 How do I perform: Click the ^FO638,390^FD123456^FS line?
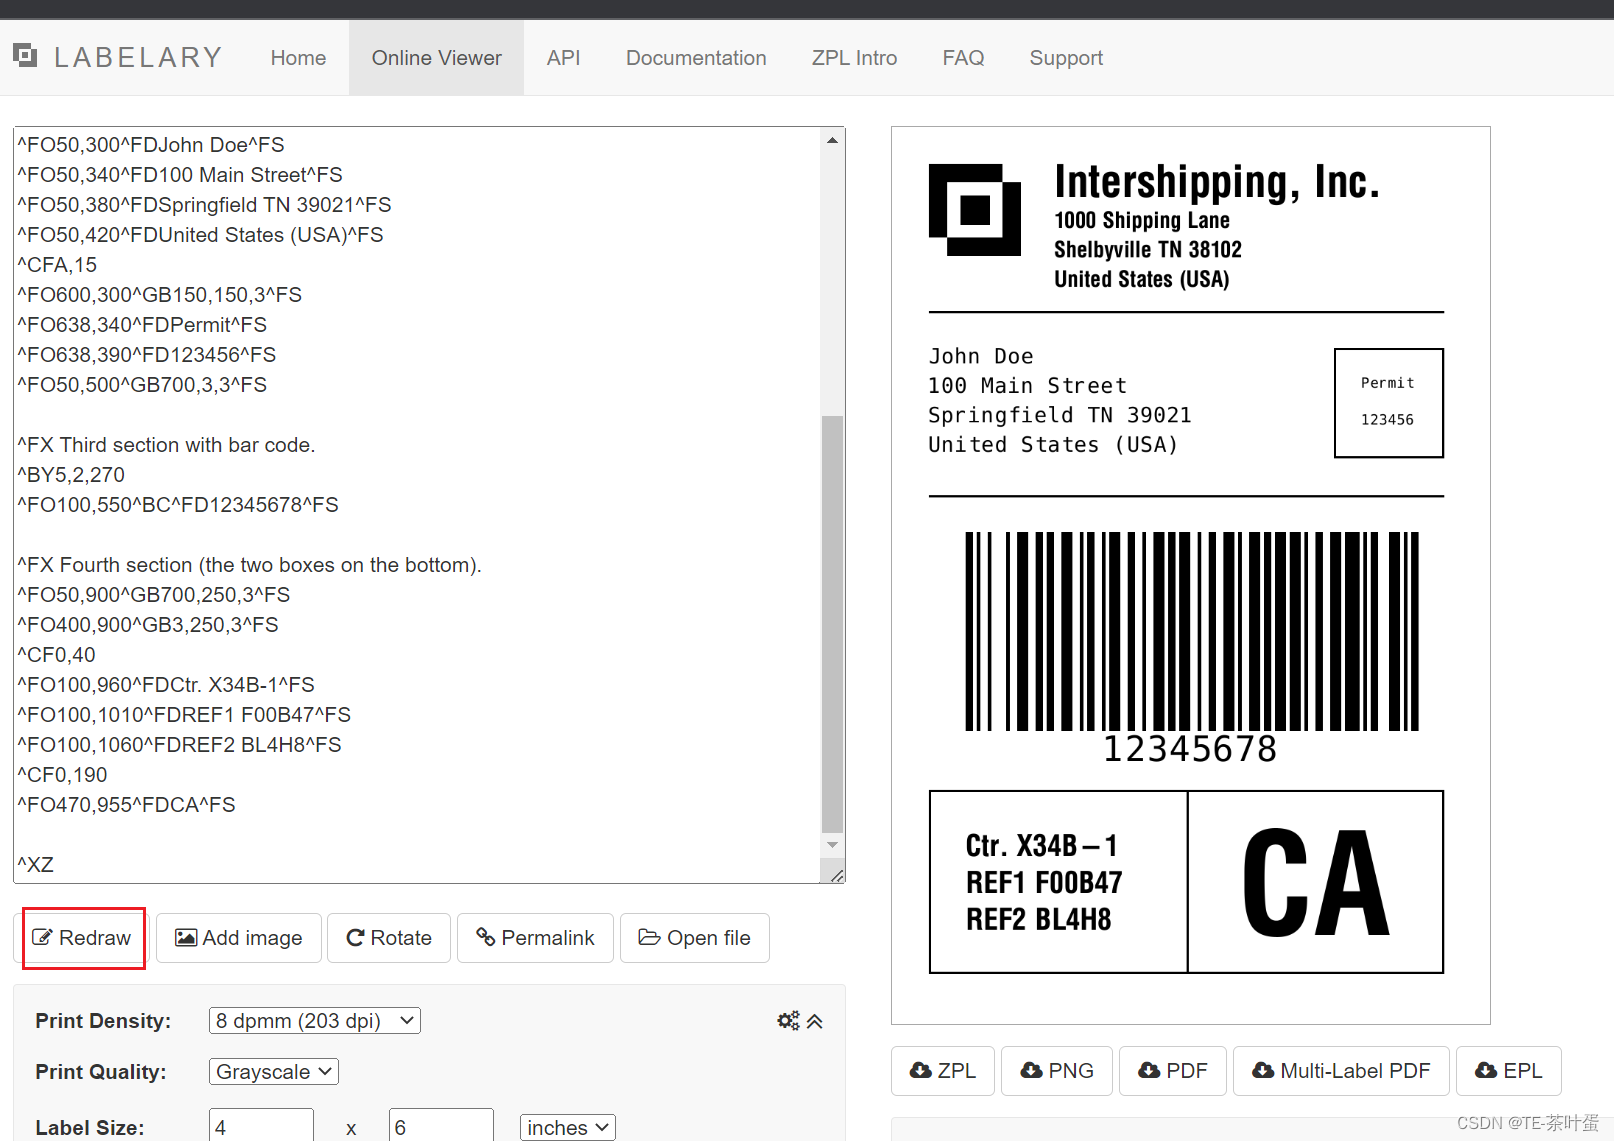(147, 355)
